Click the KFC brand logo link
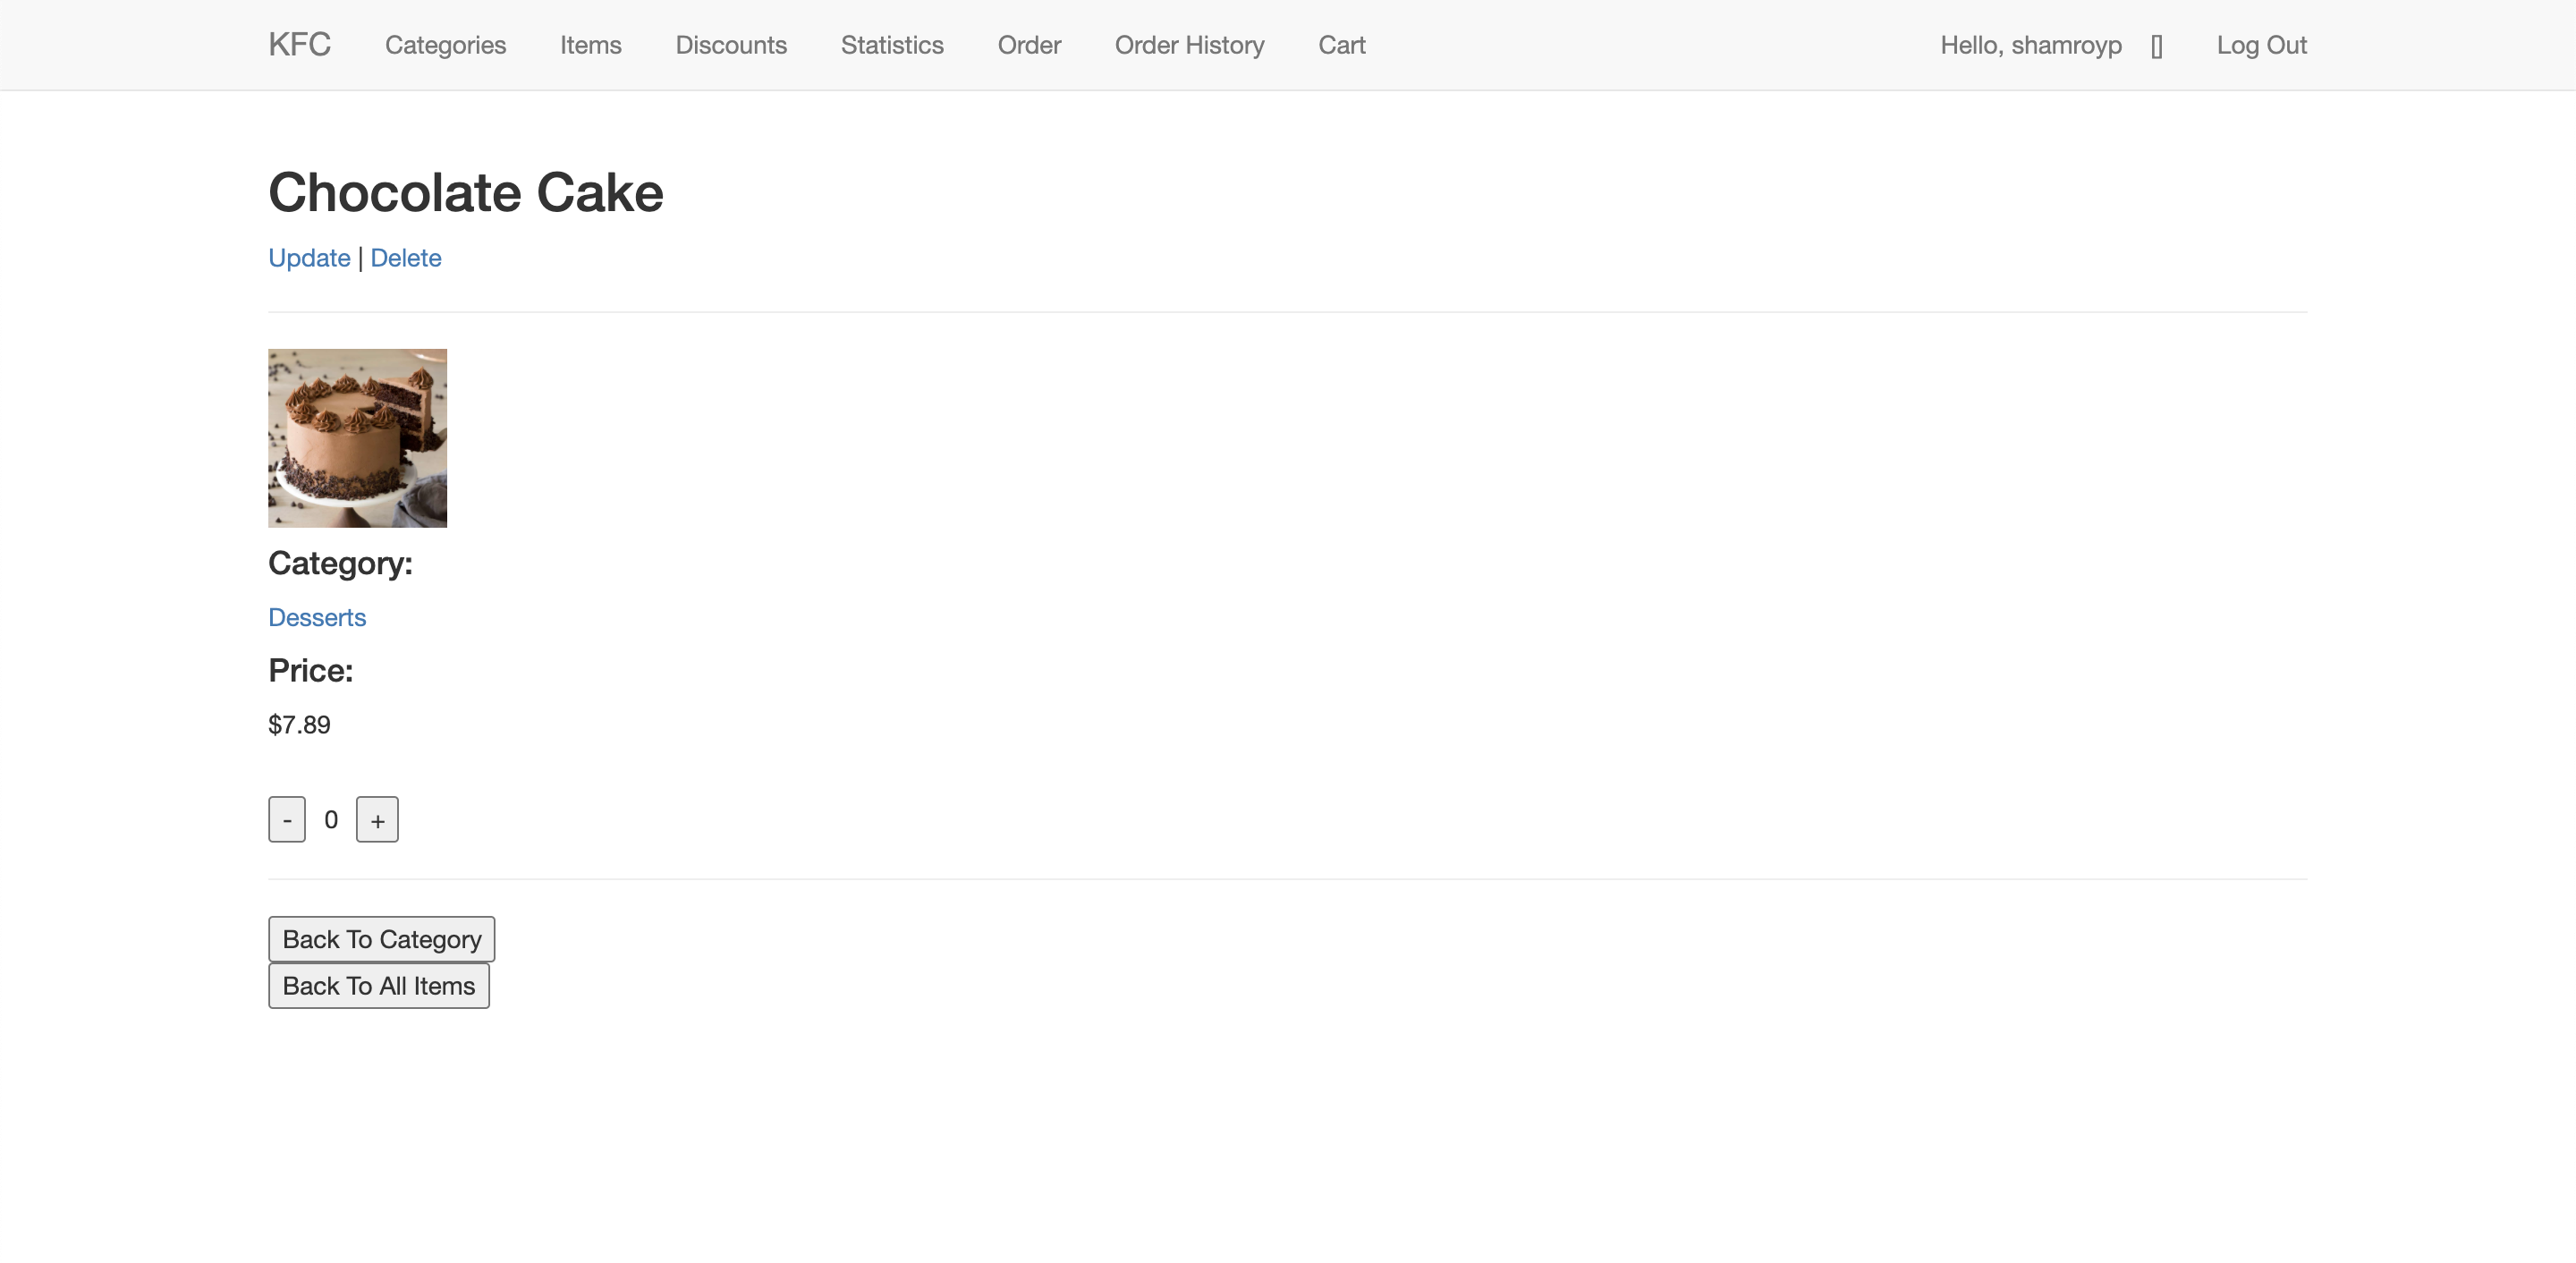Image resolution: width=2576 pixels, height=1263 pixels. click(x=299, y=45)
